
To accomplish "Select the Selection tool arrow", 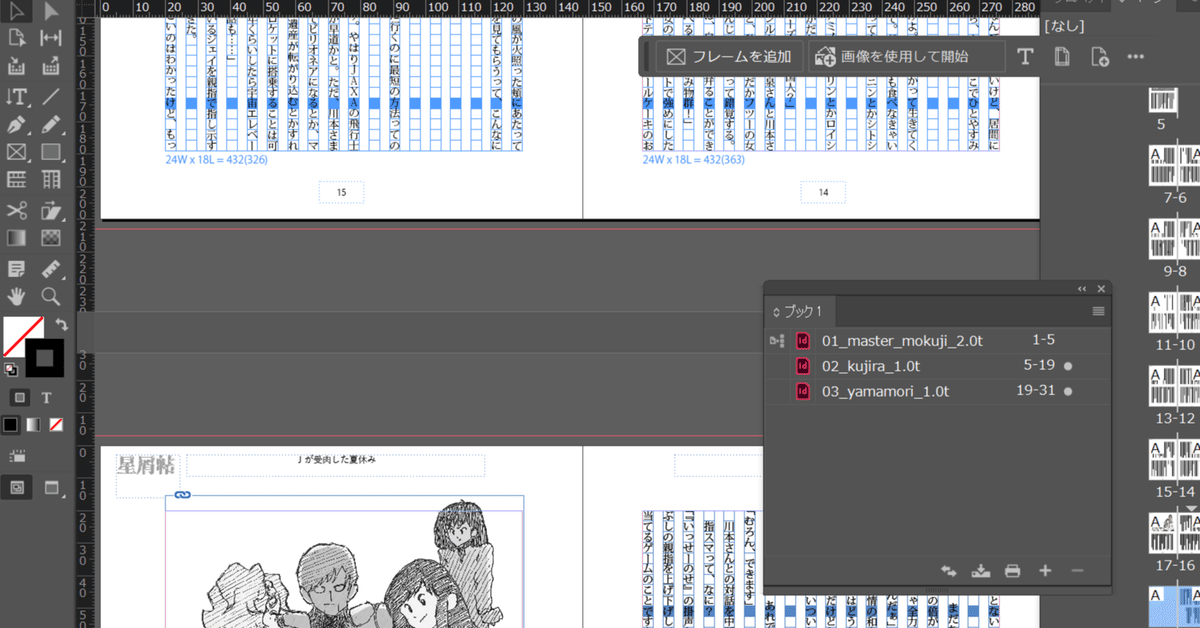I will click(x=17, y=12).
